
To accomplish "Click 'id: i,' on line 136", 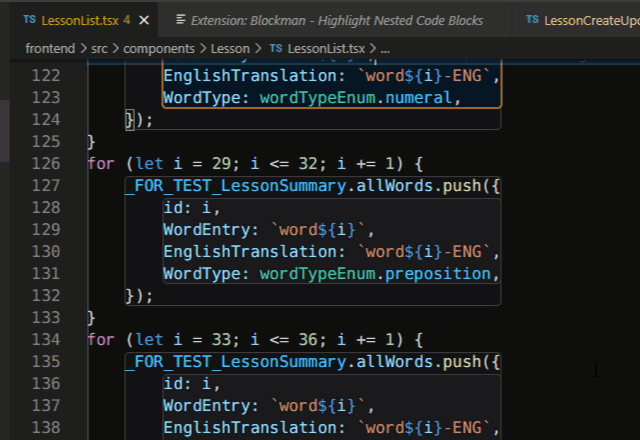I will click(192, 384).
